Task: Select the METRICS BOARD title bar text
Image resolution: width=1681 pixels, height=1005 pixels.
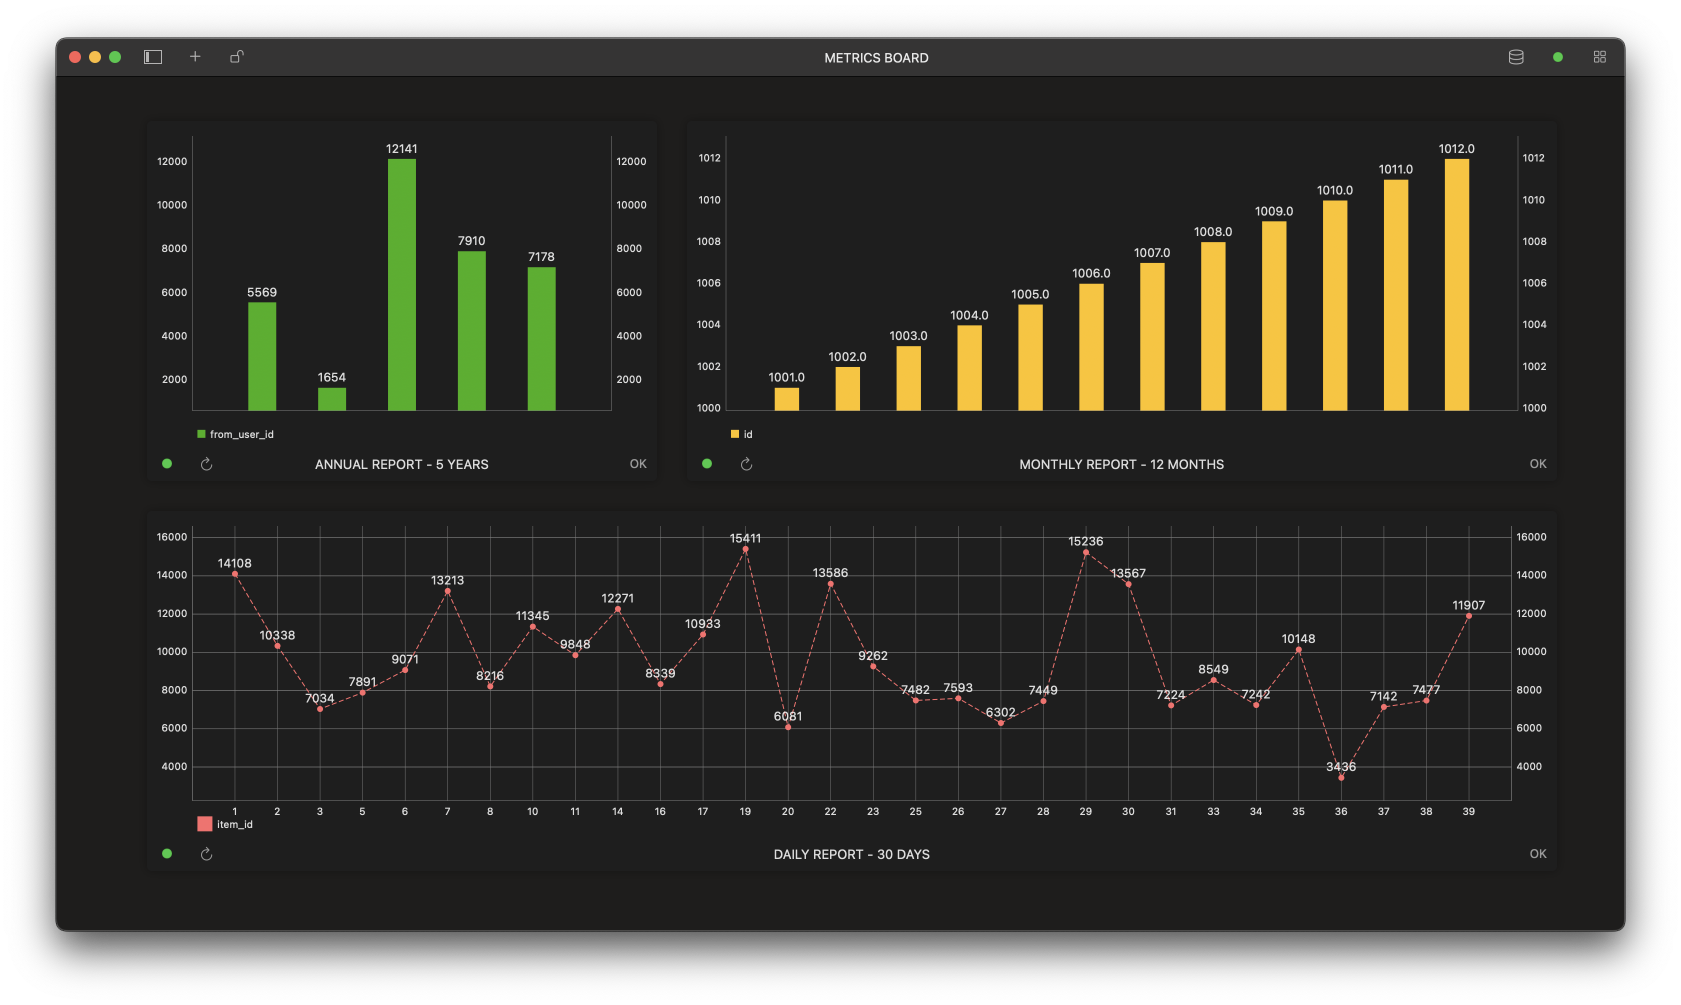Action: point(876,57)
